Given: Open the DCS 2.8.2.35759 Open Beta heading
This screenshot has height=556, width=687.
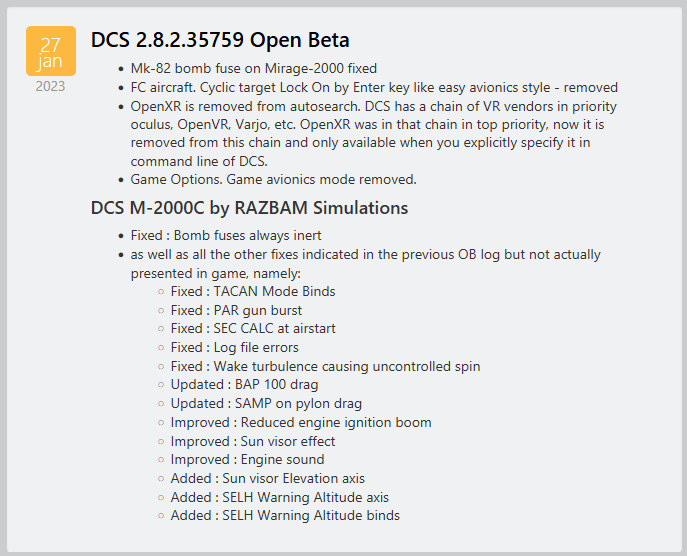Looking at the screenshot, I should click(220, 40).
